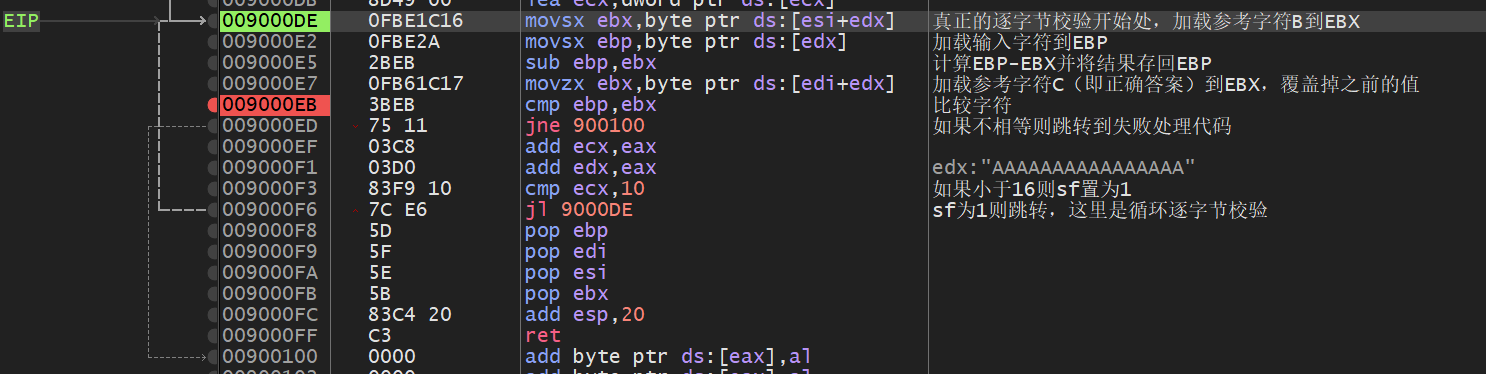Select address 00900100 in the disassembly
Screen dimensions: 1486x374
coord(269,356)
